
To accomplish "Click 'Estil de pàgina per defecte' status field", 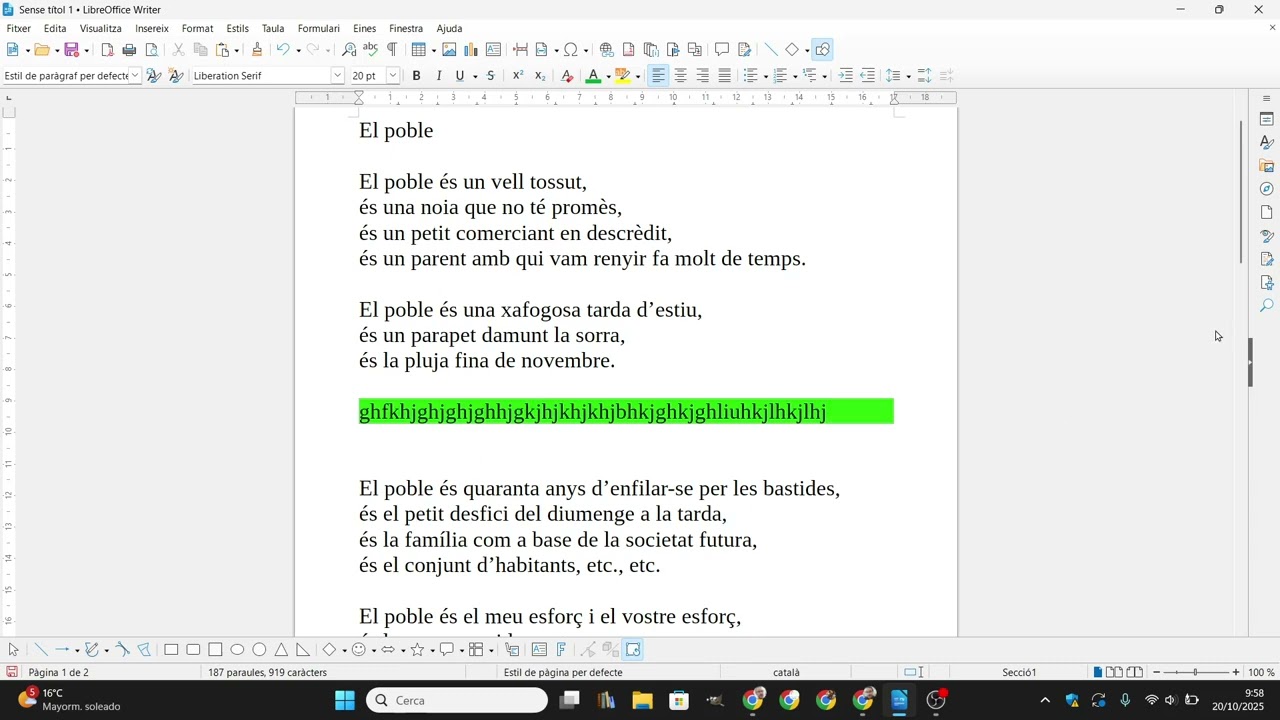I will 563,672.
